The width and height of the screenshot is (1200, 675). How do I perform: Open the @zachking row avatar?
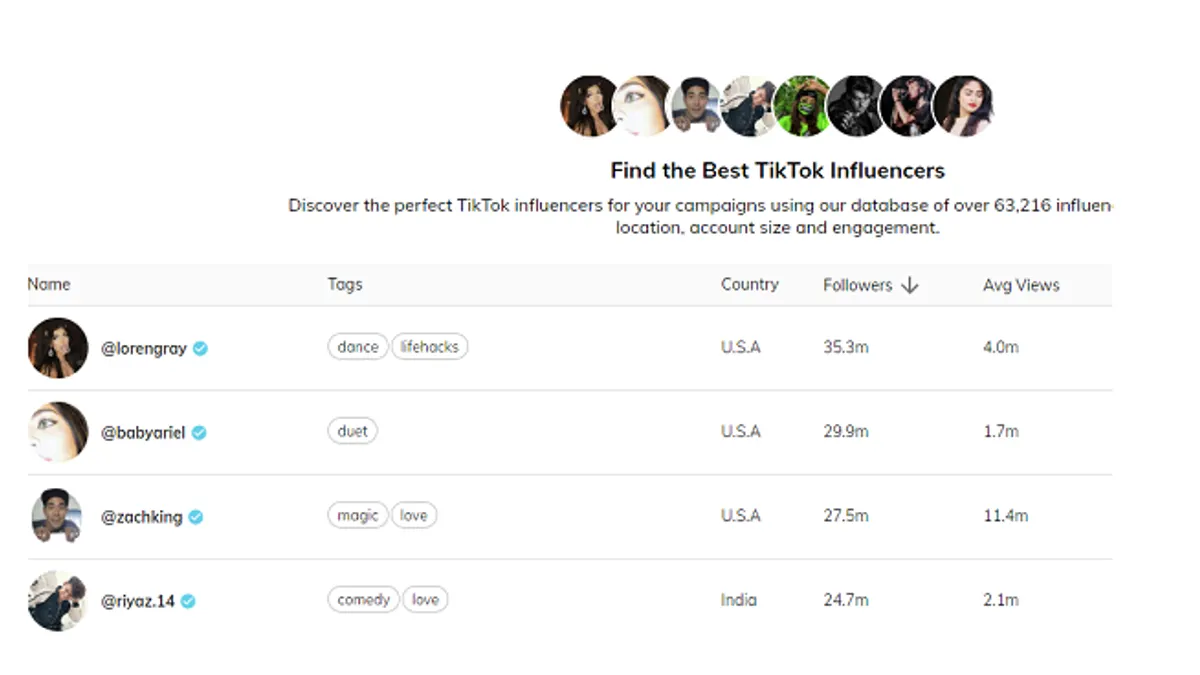coord(56,516)
